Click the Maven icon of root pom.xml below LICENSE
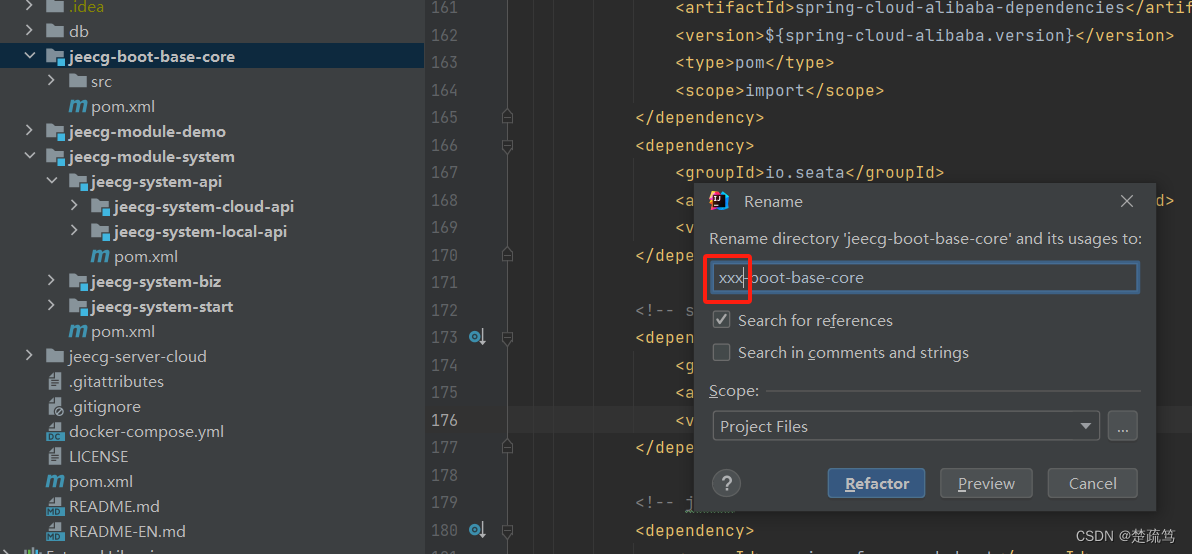 point(55,481)
